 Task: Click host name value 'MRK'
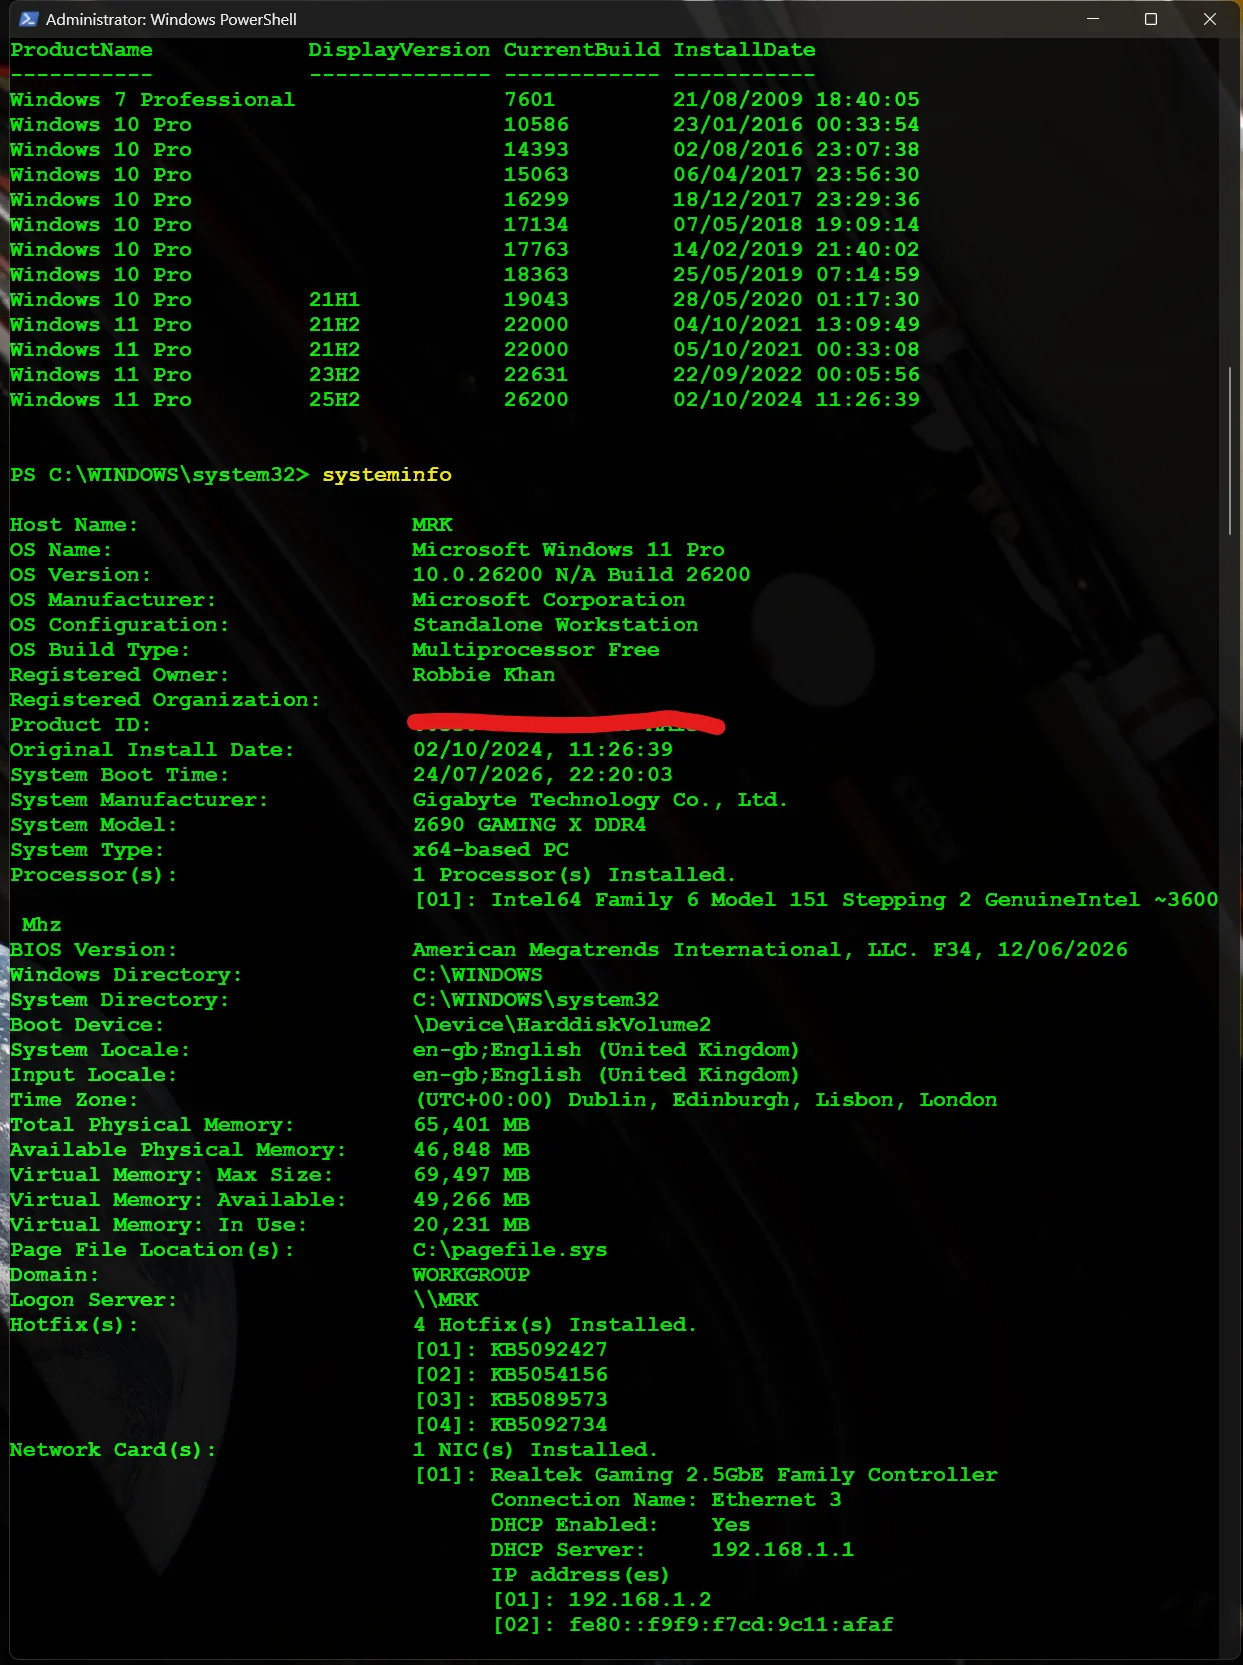pos(432,525)
